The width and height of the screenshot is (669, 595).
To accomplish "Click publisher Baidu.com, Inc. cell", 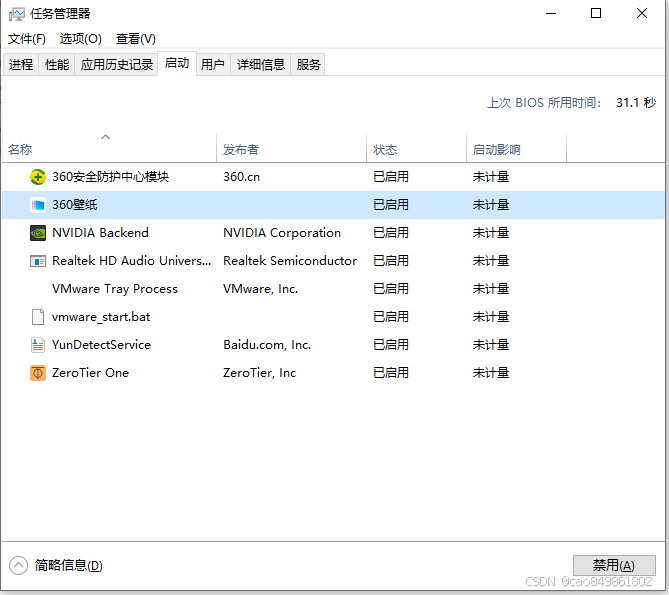I will [267, 345].
